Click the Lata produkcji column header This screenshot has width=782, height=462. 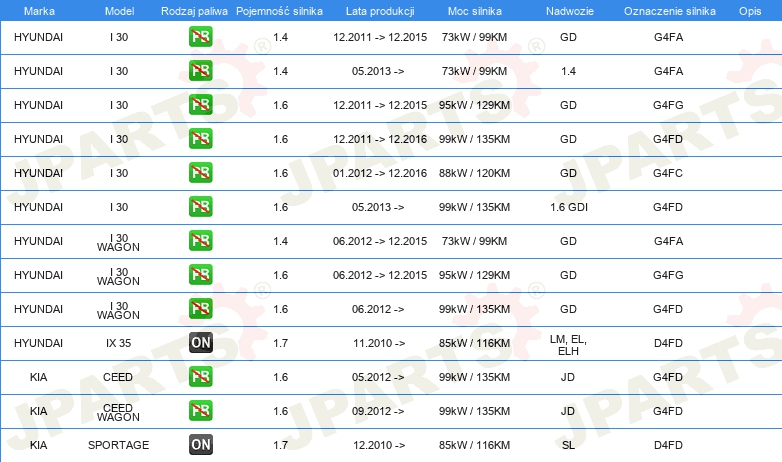coord(380,11)
